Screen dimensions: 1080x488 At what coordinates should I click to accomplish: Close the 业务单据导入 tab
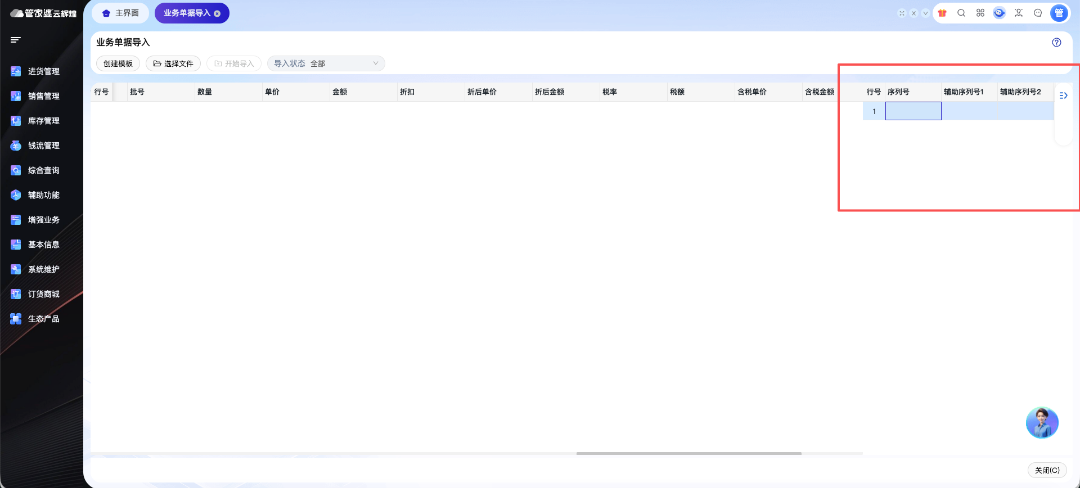217,13
